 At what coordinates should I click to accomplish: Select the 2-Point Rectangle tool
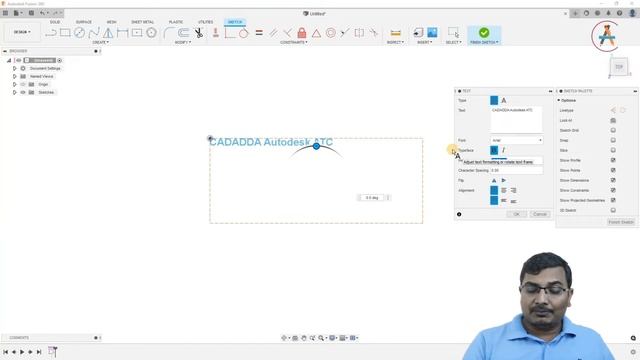click(65, 33)
